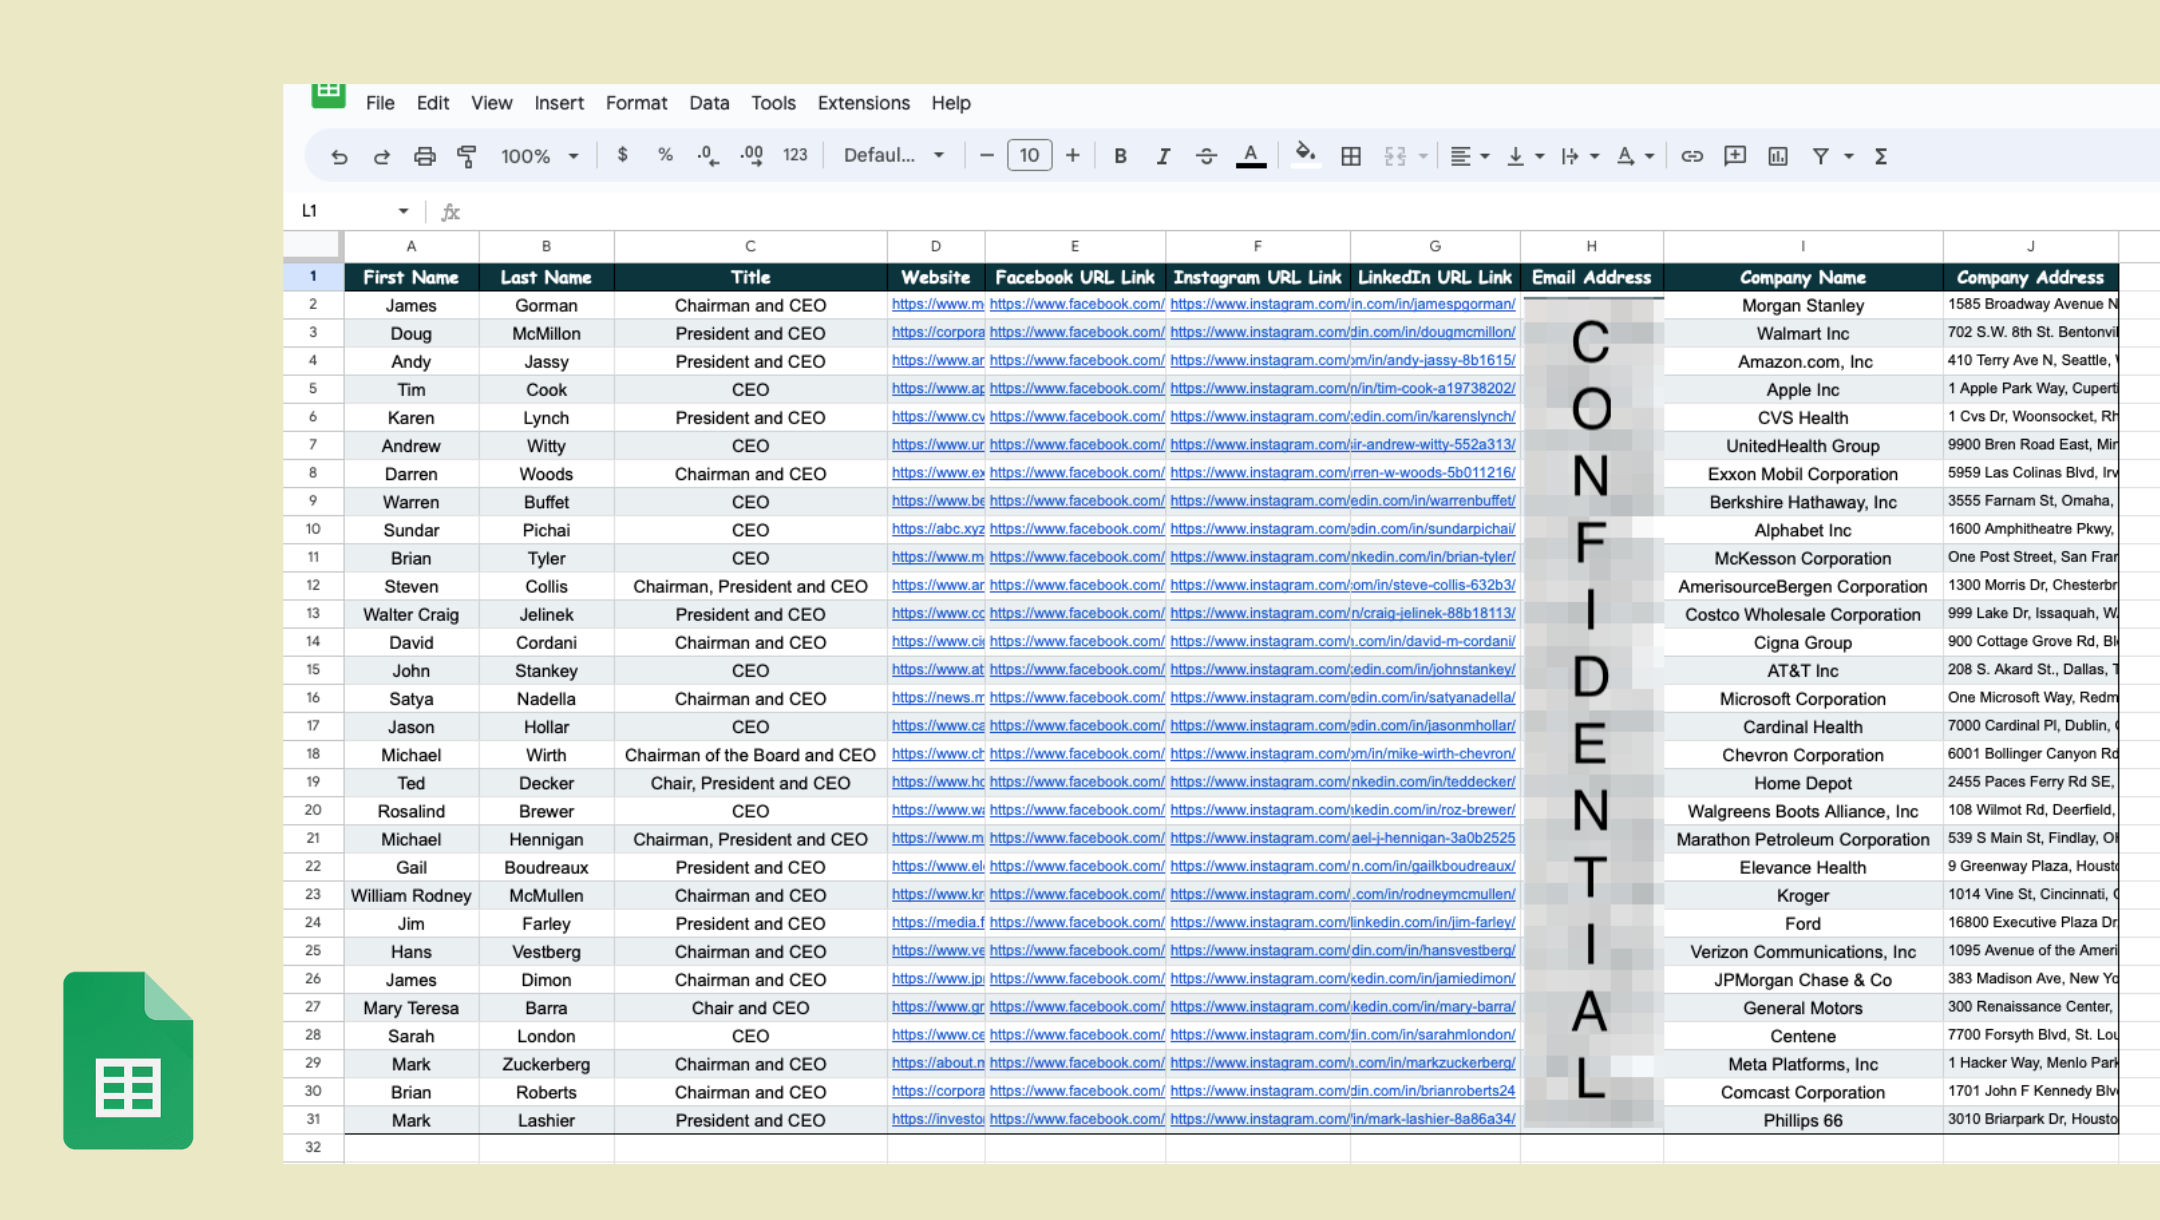Open the Format menu

coord(636,103)
